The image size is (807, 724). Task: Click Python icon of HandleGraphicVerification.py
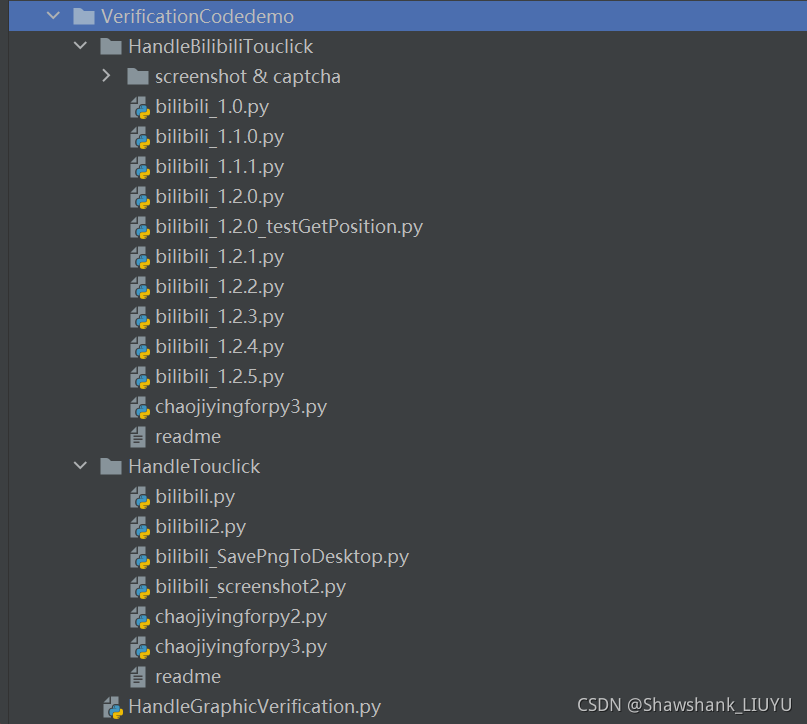point(113,708)
